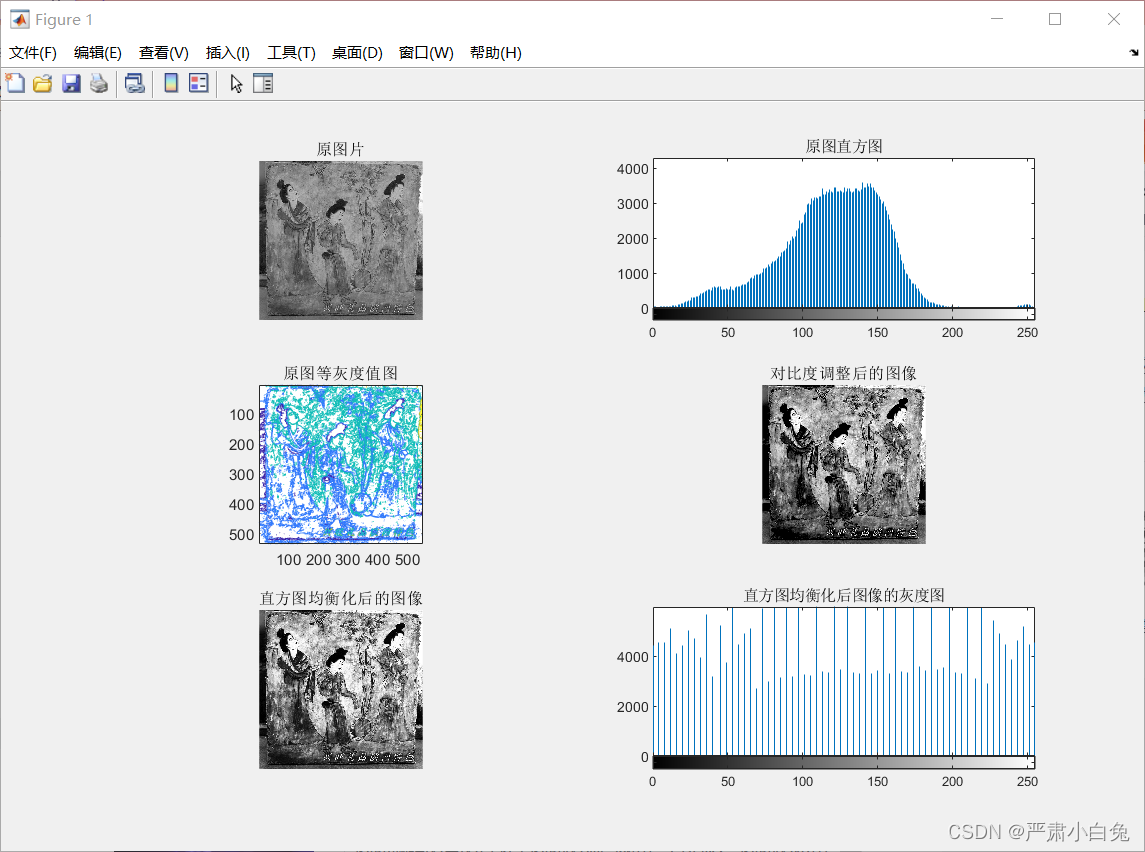Screen dimensions: 1145x852
Task: Open the 查看(V) menu
Action: click(x=164, y=53)
